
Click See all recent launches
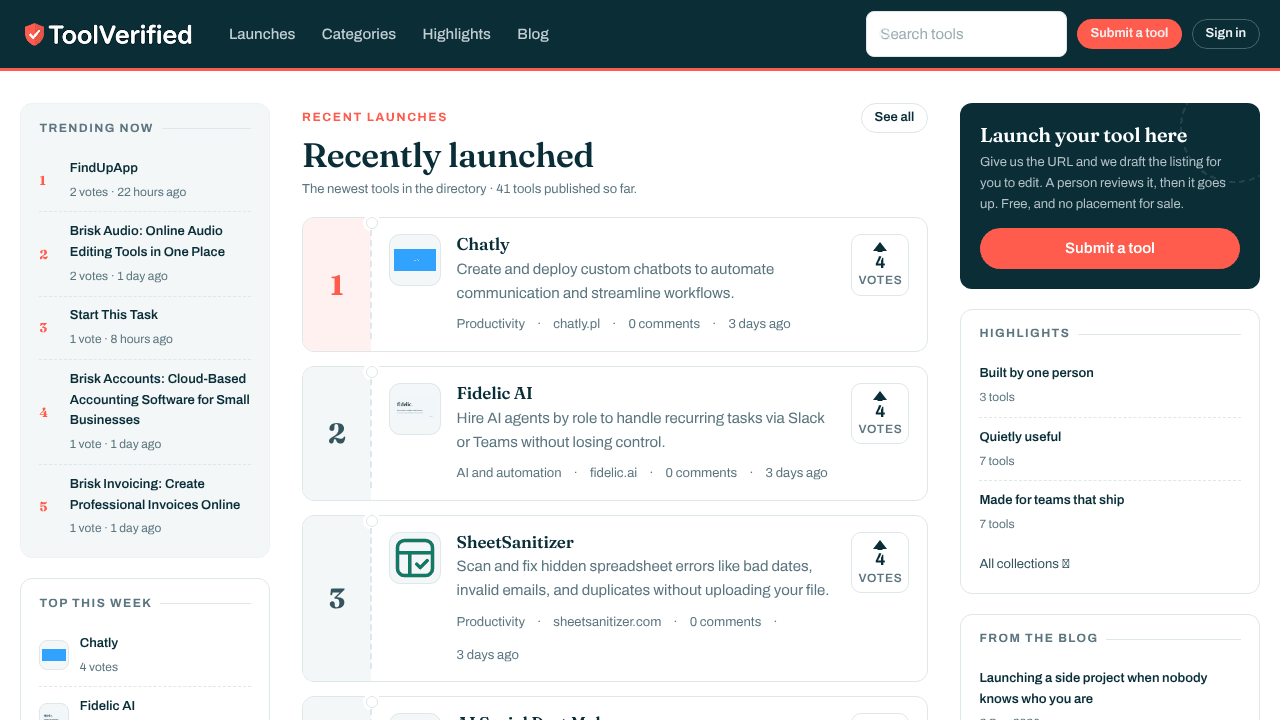[894, 117]
